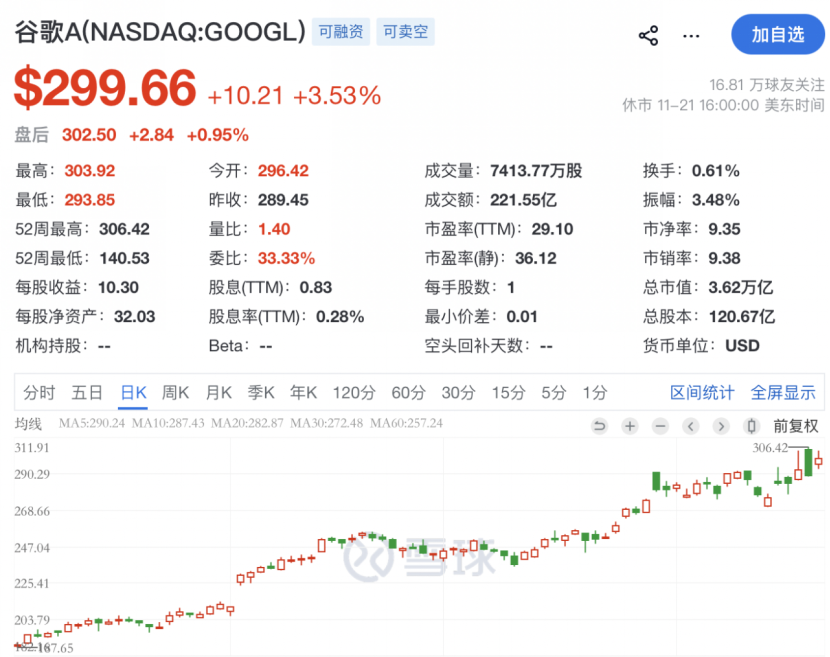Image resolution: width=830 pixels, height=657 pixels.
Task: Open the 均线 moving average settings
Action: coord(28,425)
